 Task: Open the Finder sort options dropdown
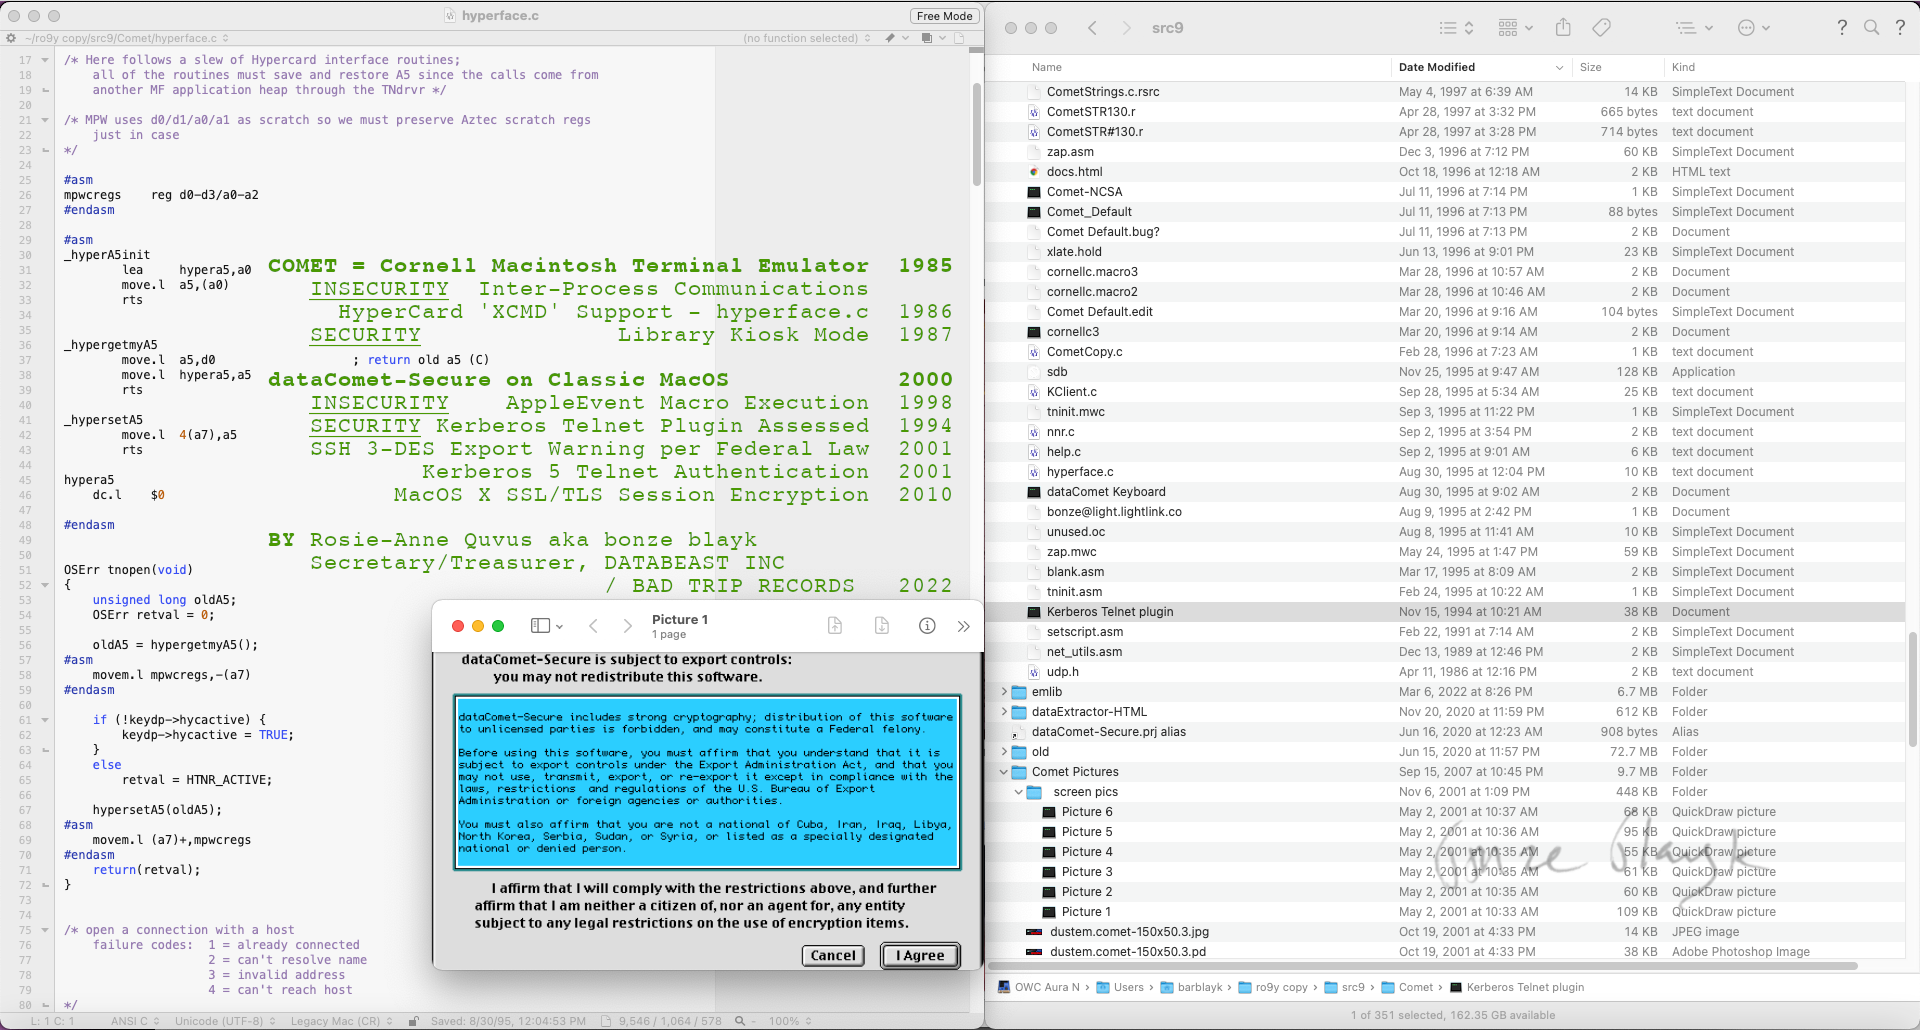(x=1694, y=28)
